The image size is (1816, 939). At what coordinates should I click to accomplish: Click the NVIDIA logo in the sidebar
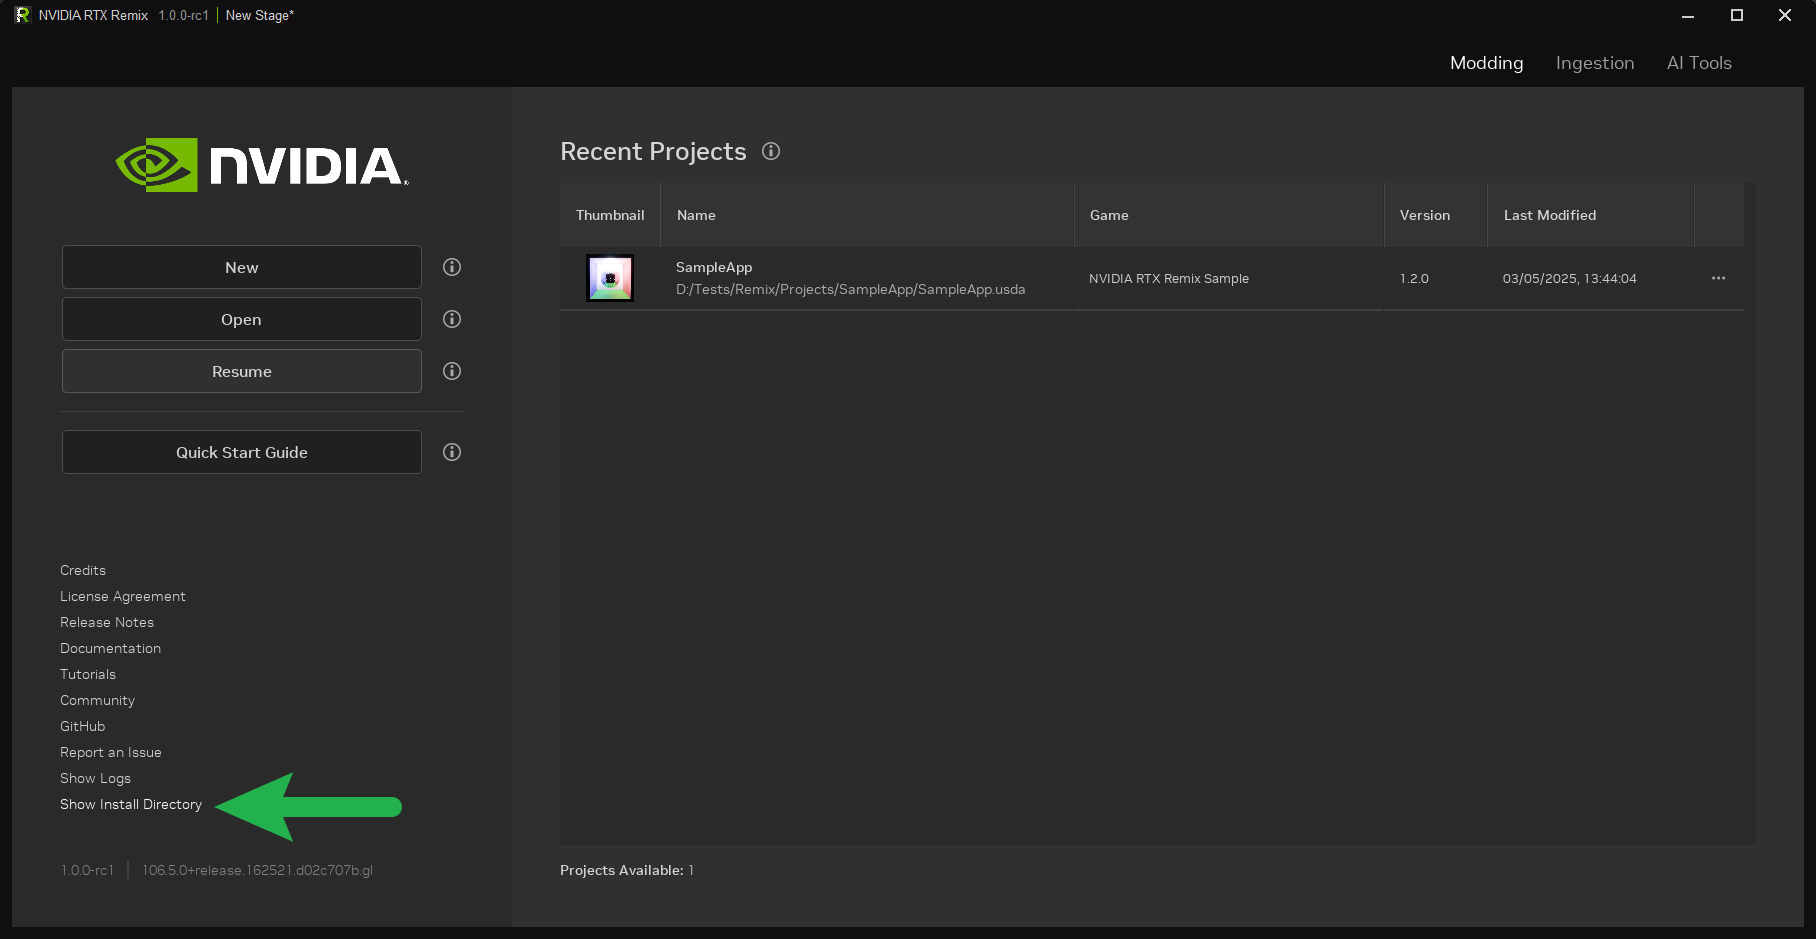(x=261, y=163)
